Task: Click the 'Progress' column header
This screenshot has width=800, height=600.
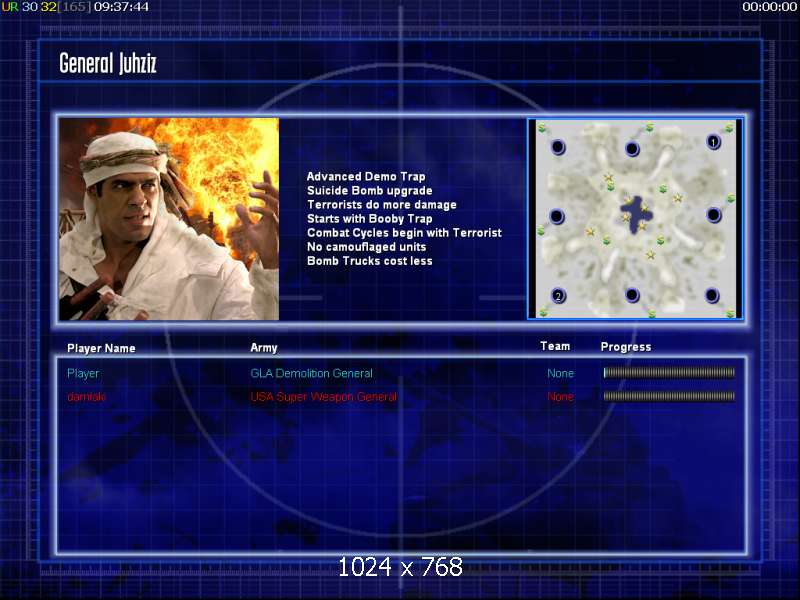Action: pyautogui.click(x=626, y=347)
